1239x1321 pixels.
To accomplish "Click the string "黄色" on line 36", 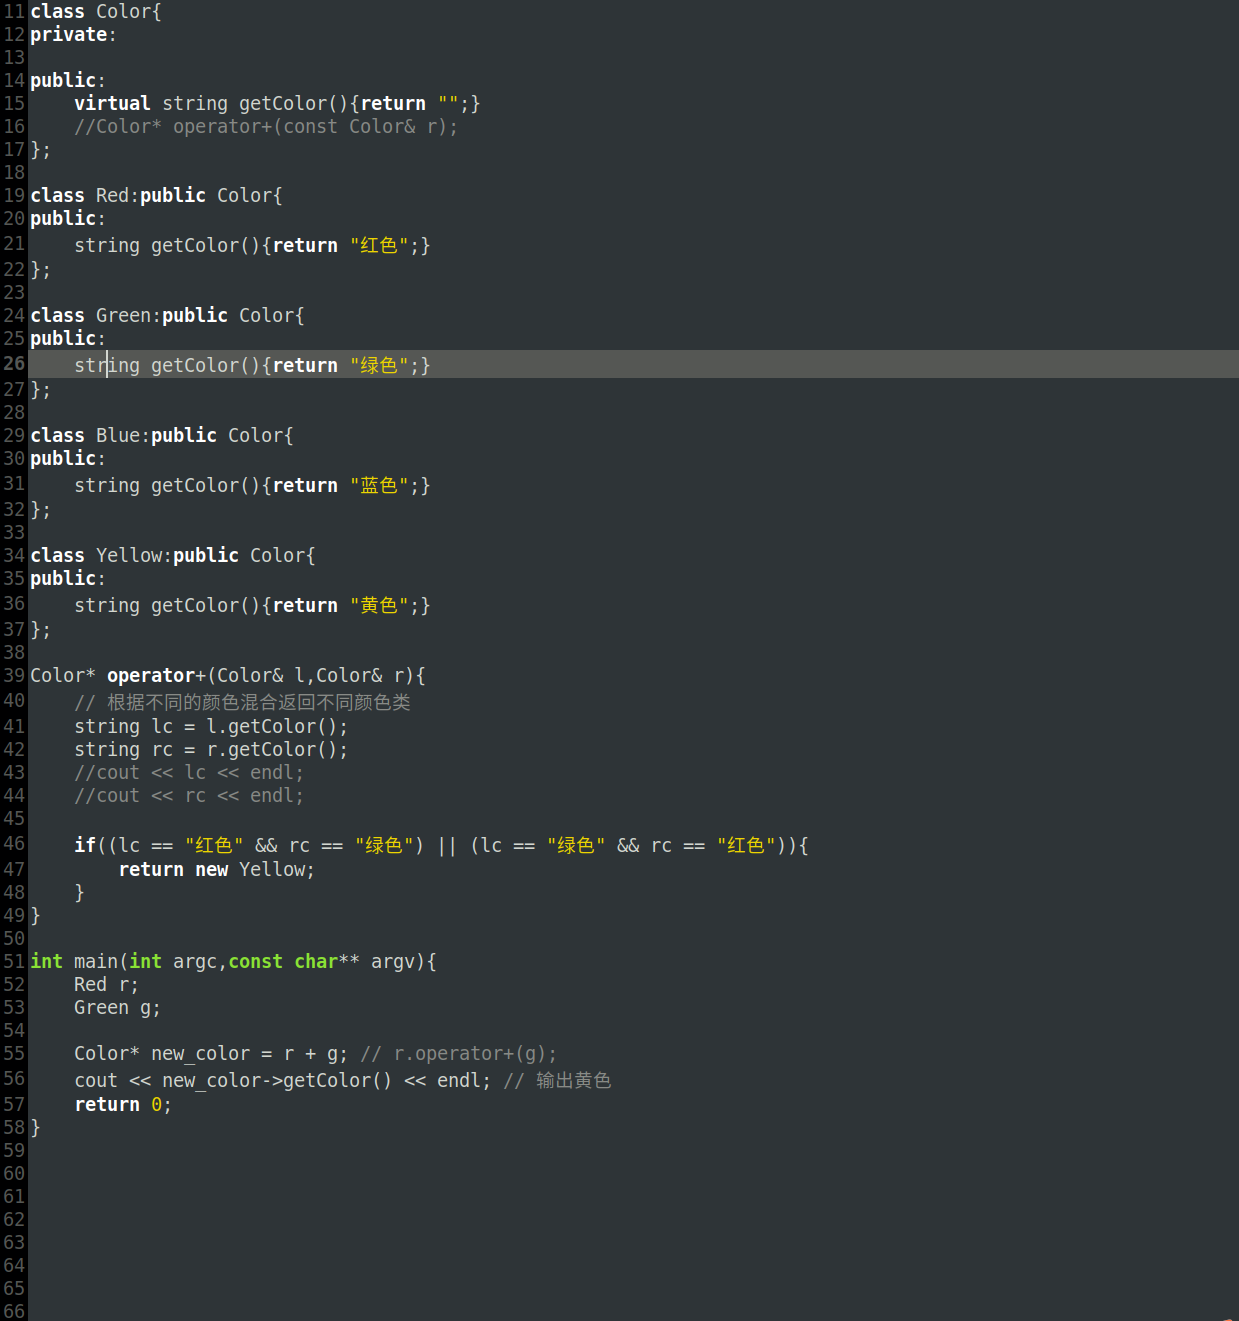I will pos(379,606).
